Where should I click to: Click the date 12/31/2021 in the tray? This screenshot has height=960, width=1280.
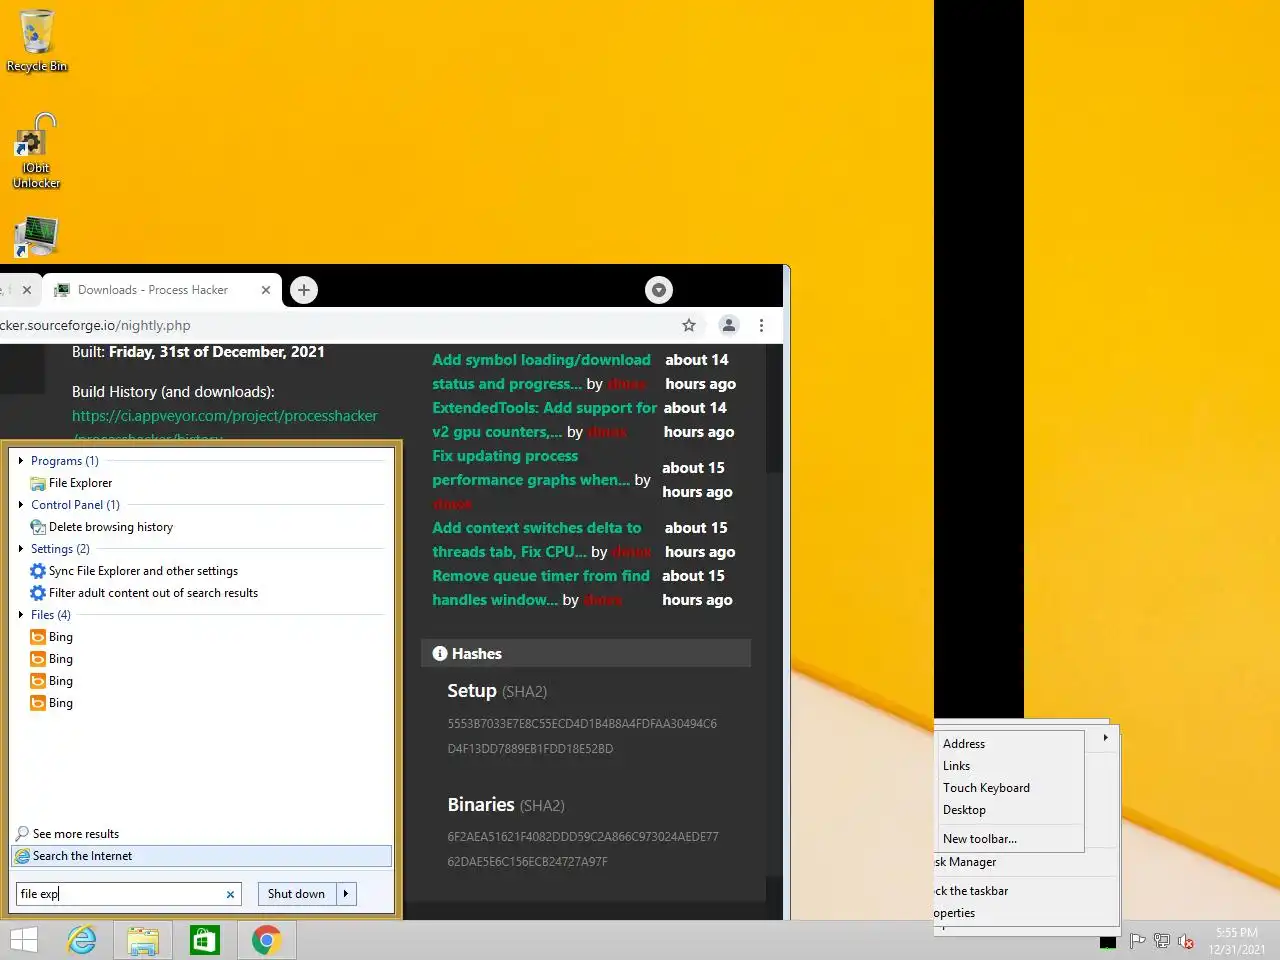pos(1237,949)
